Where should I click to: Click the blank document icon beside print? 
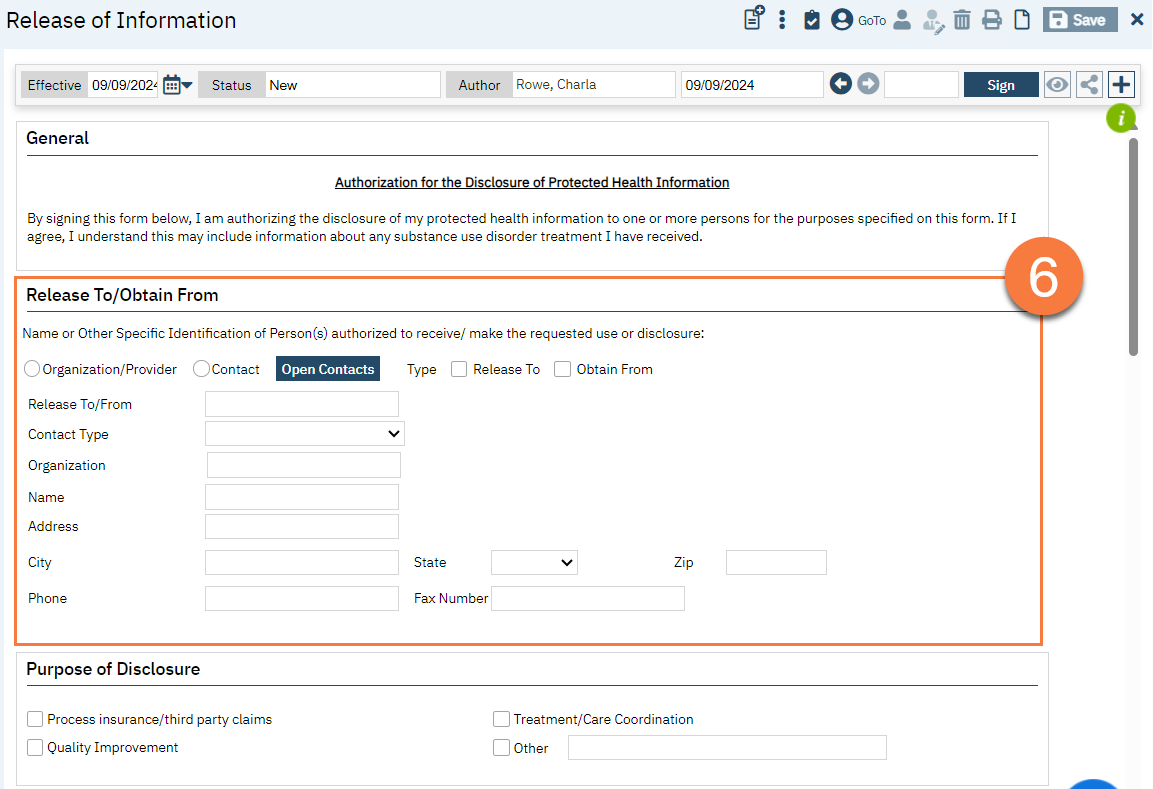tap(1021, 19)
